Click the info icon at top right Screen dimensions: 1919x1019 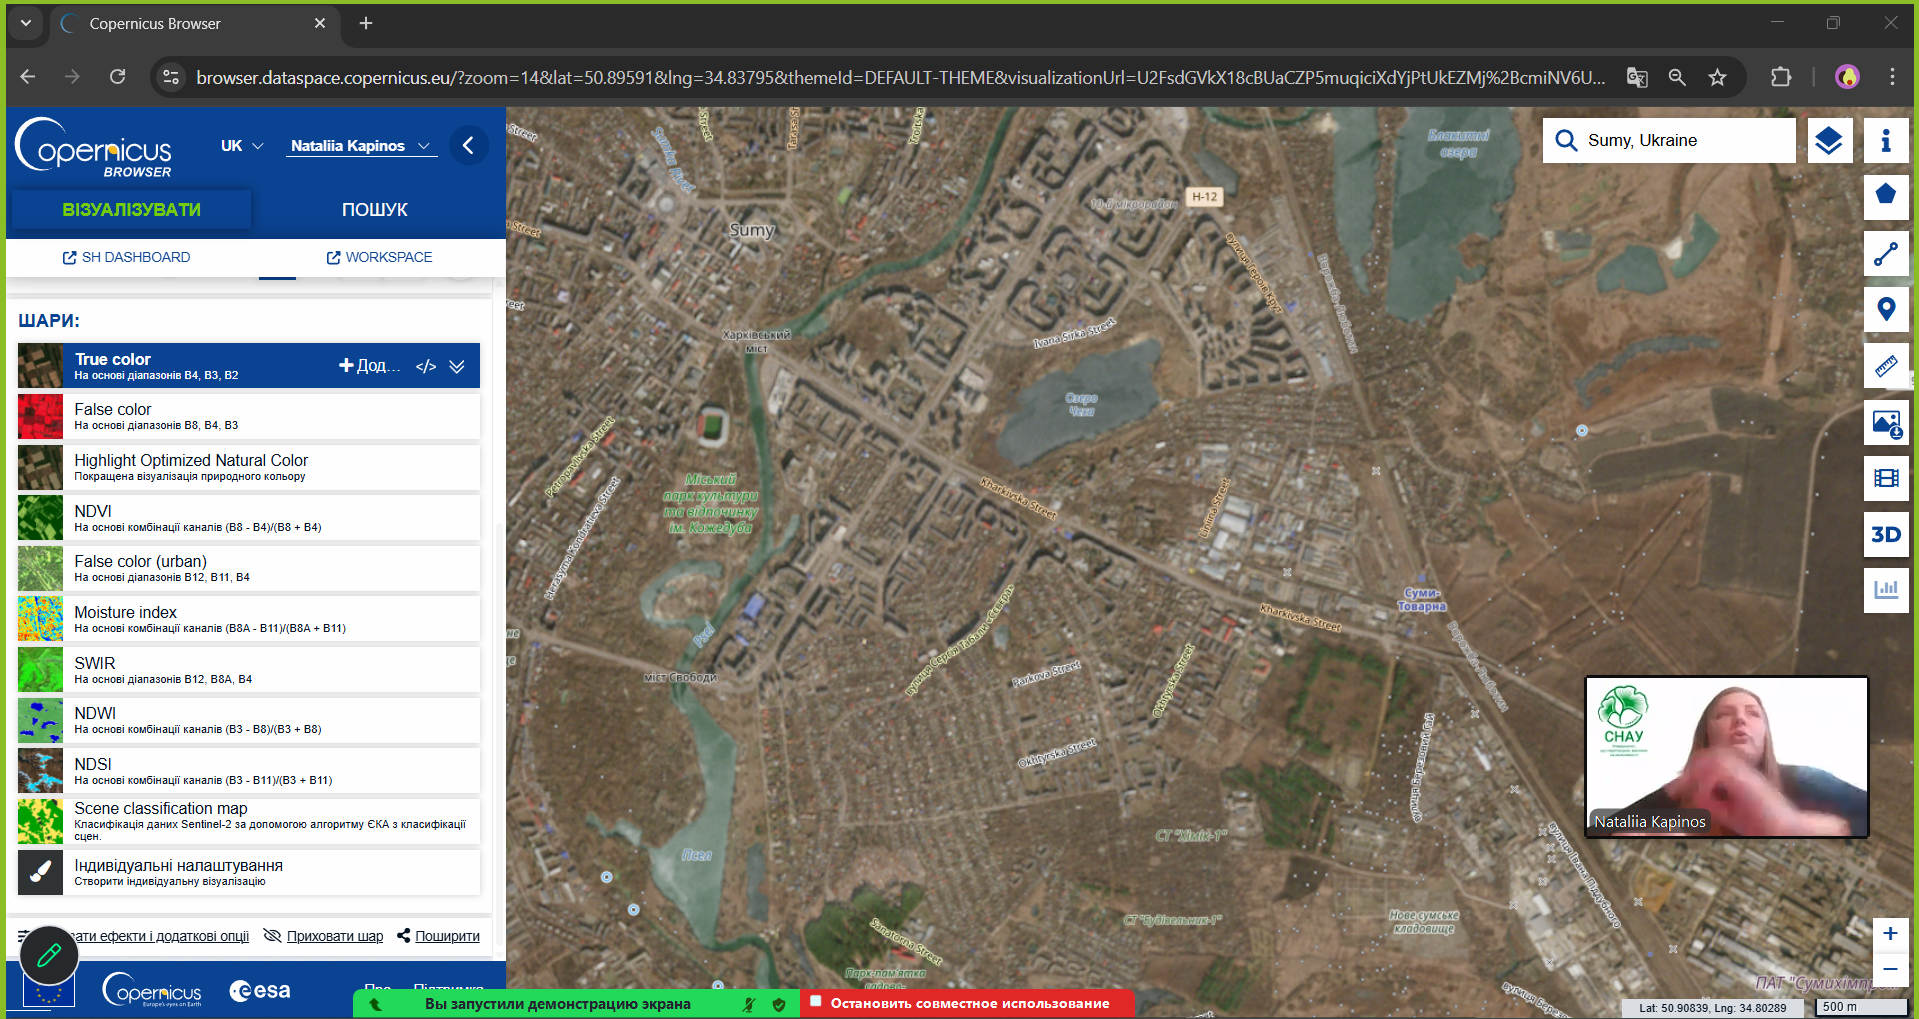click(1886, 141)
